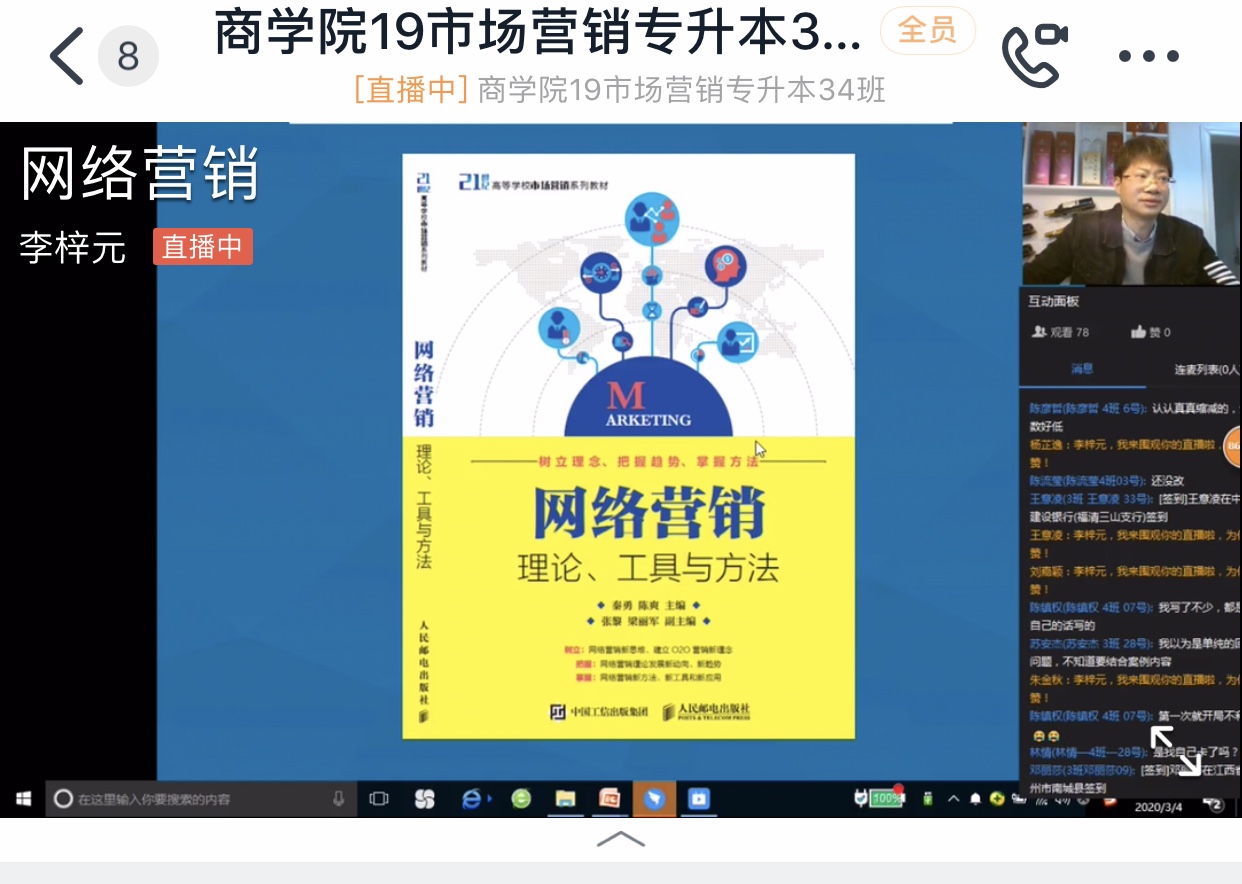Screen dimensions: 1242x884
Task: Switch to the 连麦列表 tab
Action: click(1207, 369)
